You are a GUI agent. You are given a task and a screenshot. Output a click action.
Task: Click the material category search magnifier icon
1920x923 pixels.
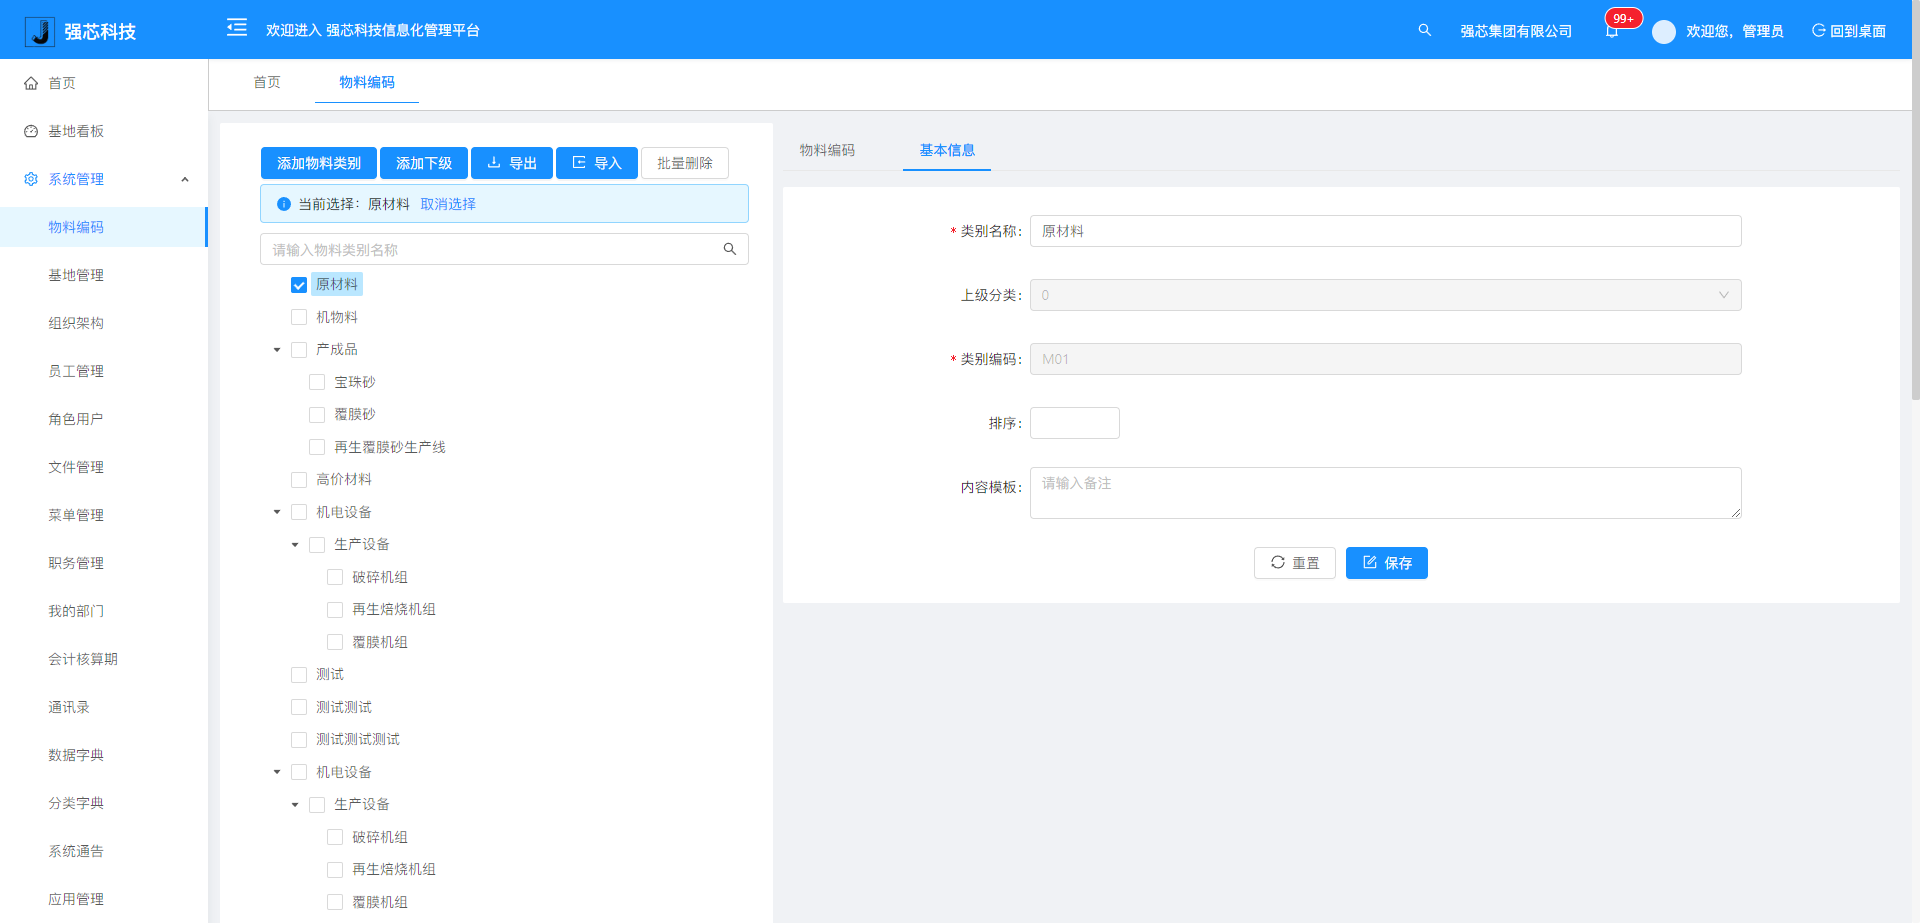730,249
